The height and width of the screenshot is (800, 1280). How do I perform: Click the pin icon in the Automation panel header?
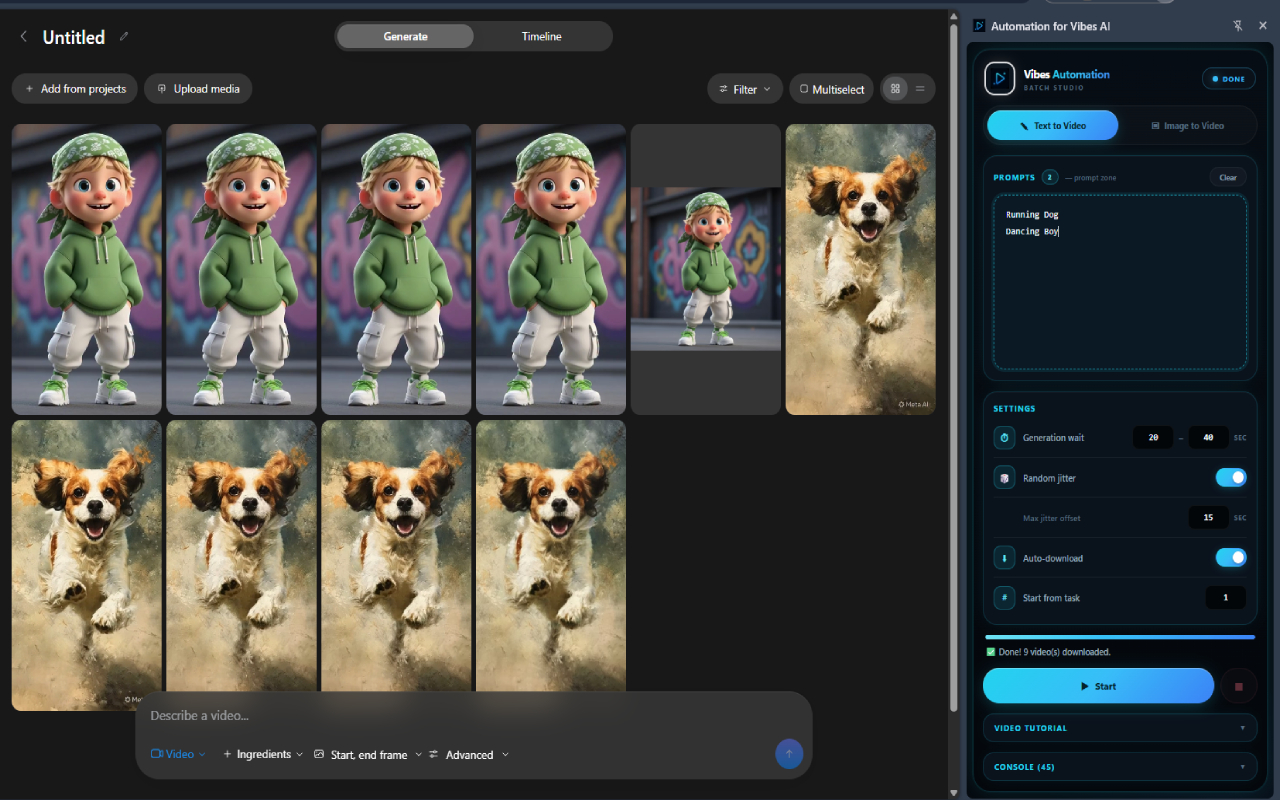pos(1238,26)
